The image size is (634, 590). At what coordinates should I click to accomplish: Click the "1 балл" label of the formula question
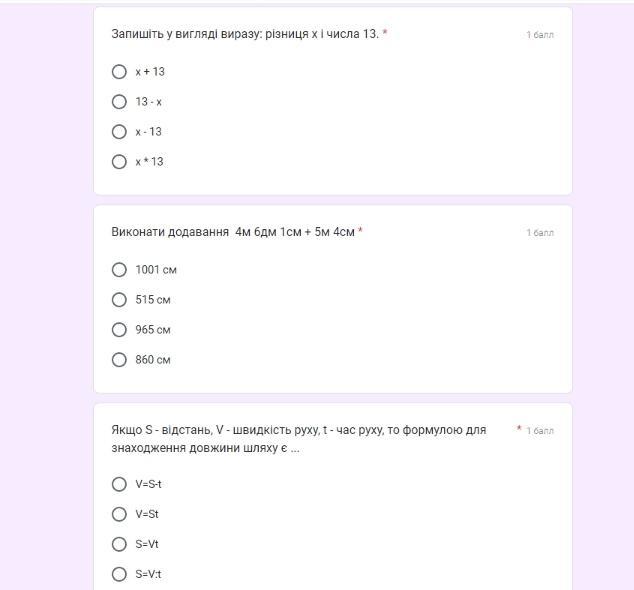click(540, 431)
